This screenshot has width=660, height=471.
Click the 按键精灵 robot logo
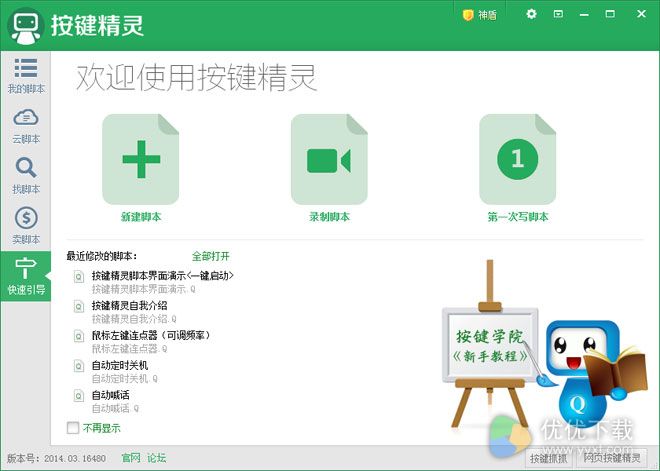coord(26,26)
